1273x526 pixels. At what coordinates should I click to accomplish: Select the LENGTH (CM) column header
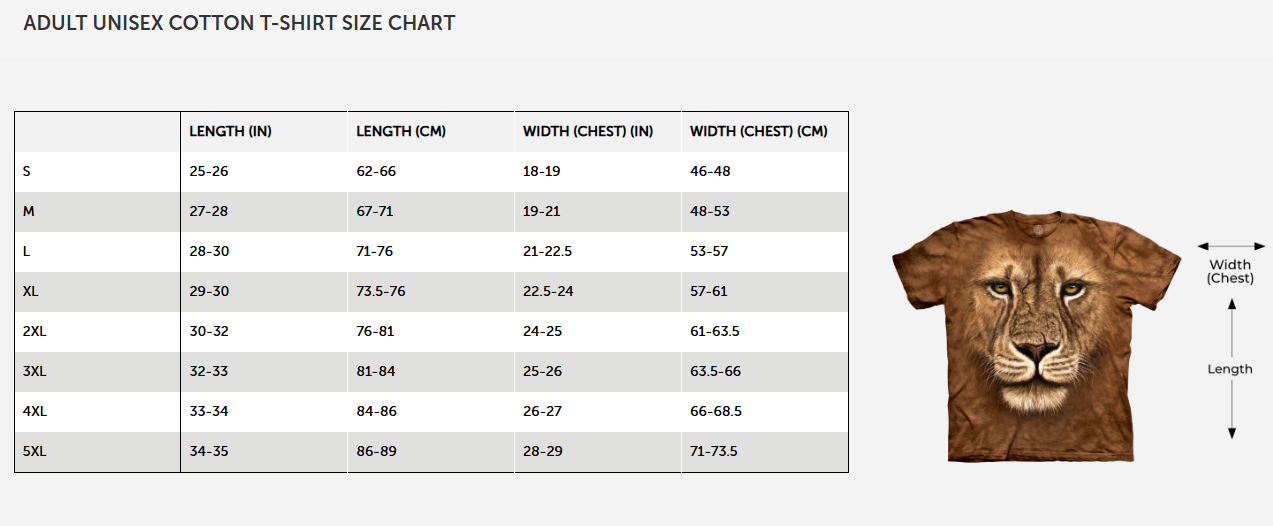pyautogui.click(x=401, y=131)
